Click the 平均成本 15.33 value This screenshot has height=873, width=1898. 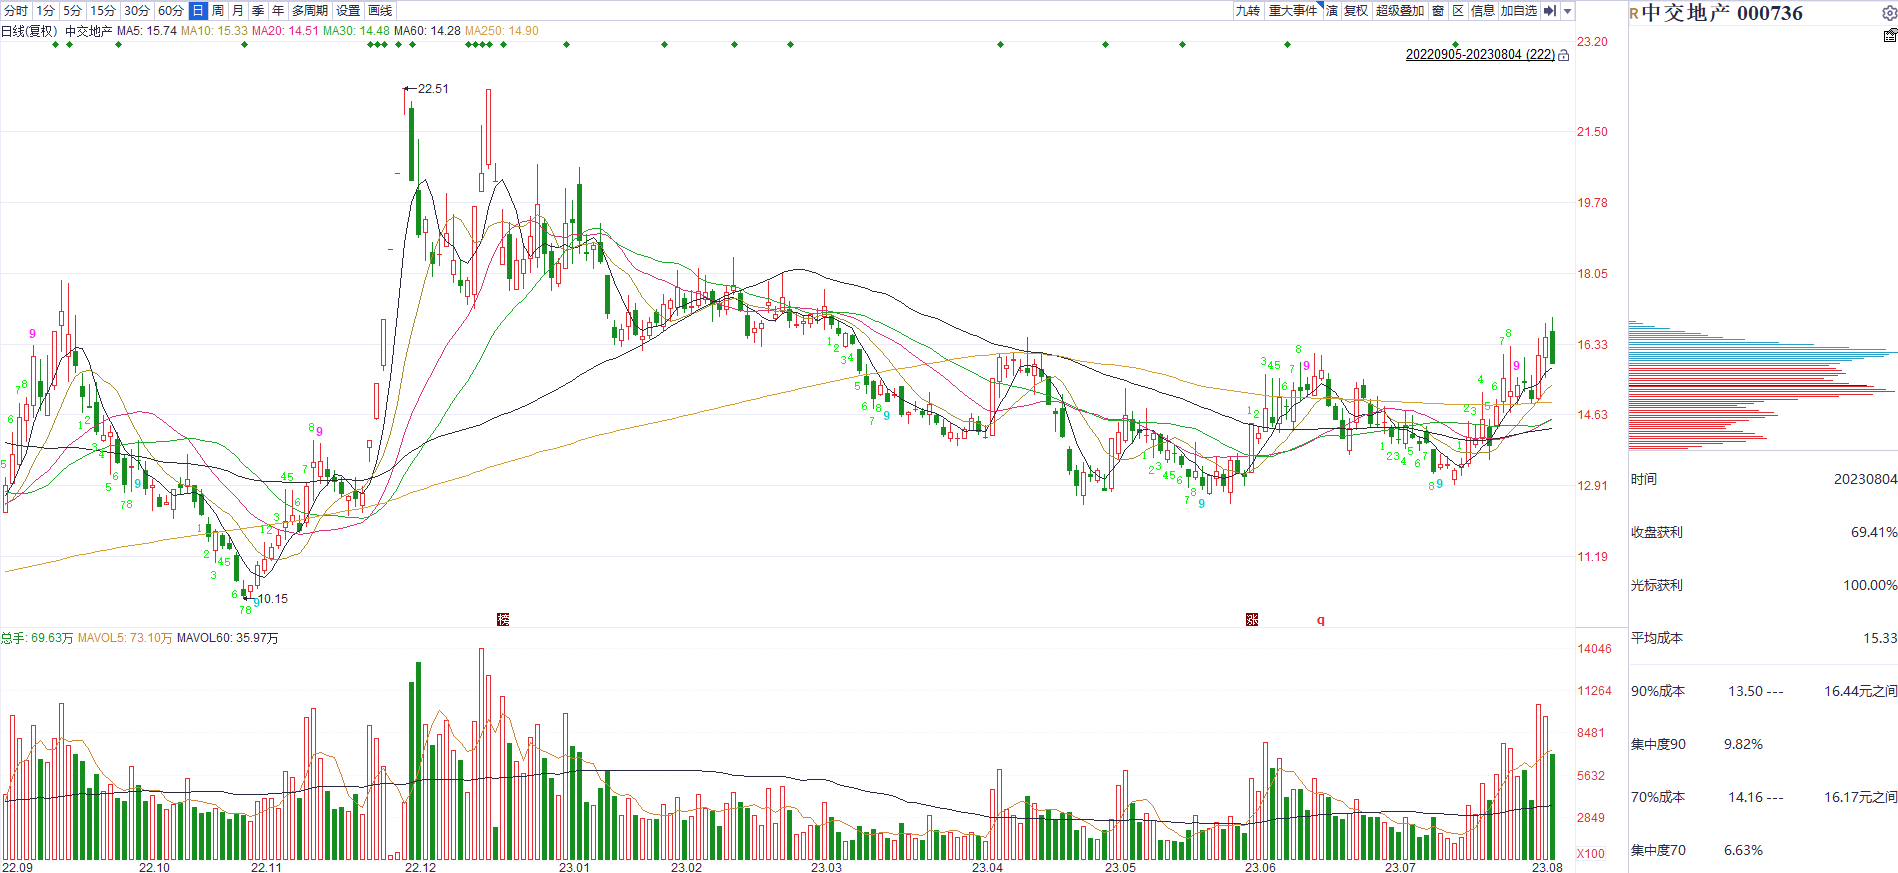point(1880,638)
